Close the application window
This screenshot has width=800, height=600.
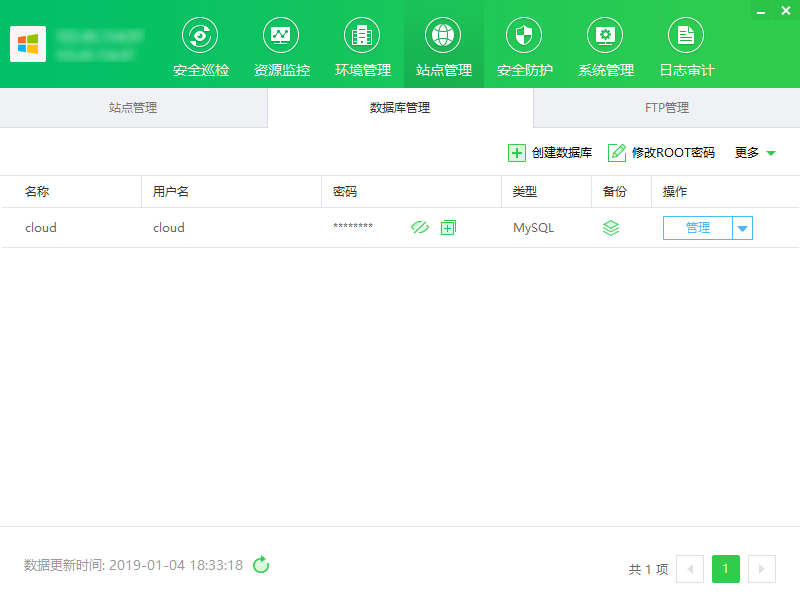tap(786, 11)
